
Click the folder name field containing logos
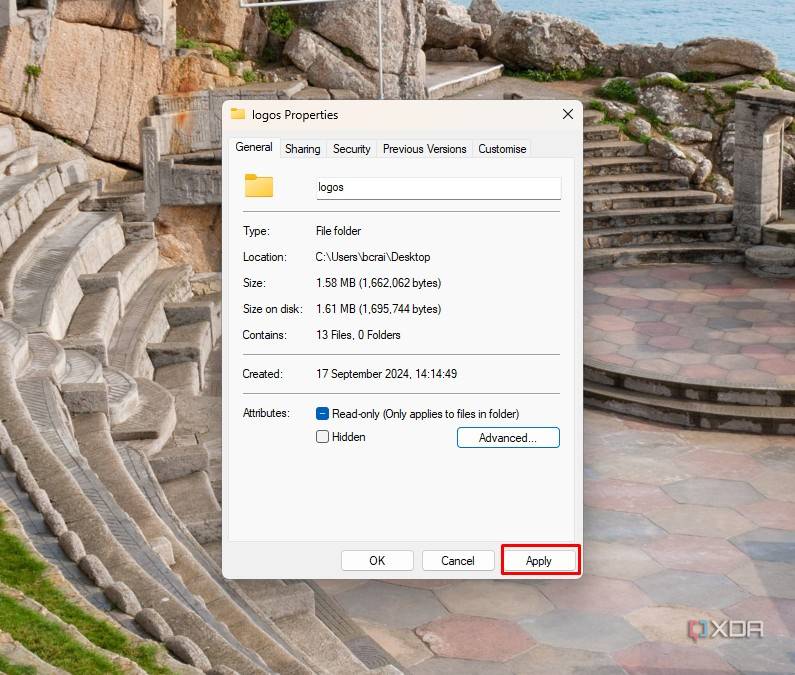click(x=439, y=188)
